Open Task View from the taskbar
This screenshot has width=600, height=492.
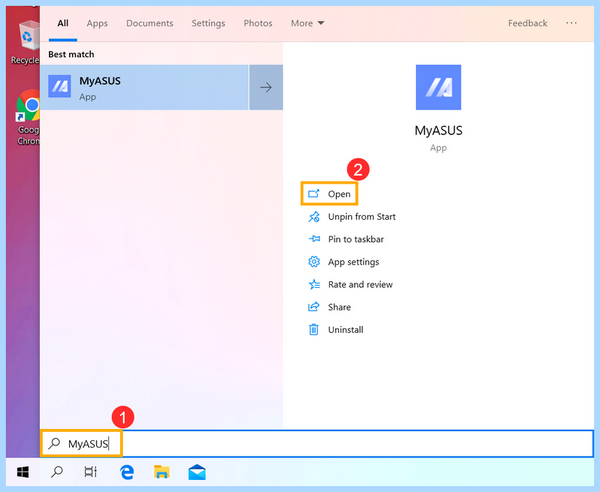91,472
